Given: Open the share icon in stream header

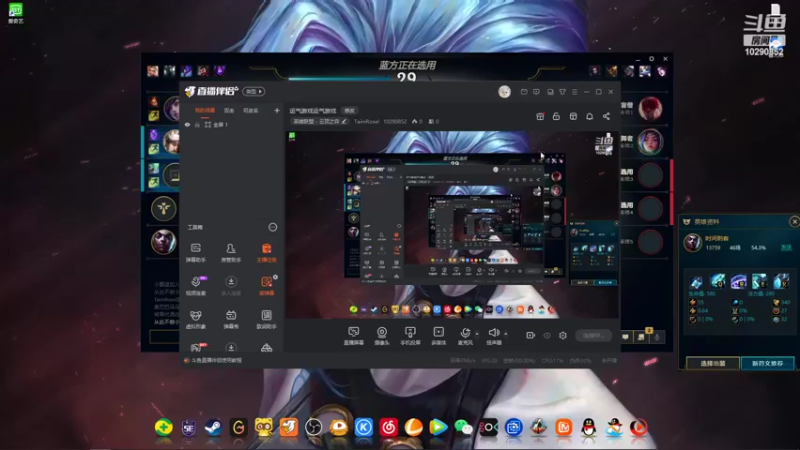Looking at the screenshot, I should (x=606, y=116).
